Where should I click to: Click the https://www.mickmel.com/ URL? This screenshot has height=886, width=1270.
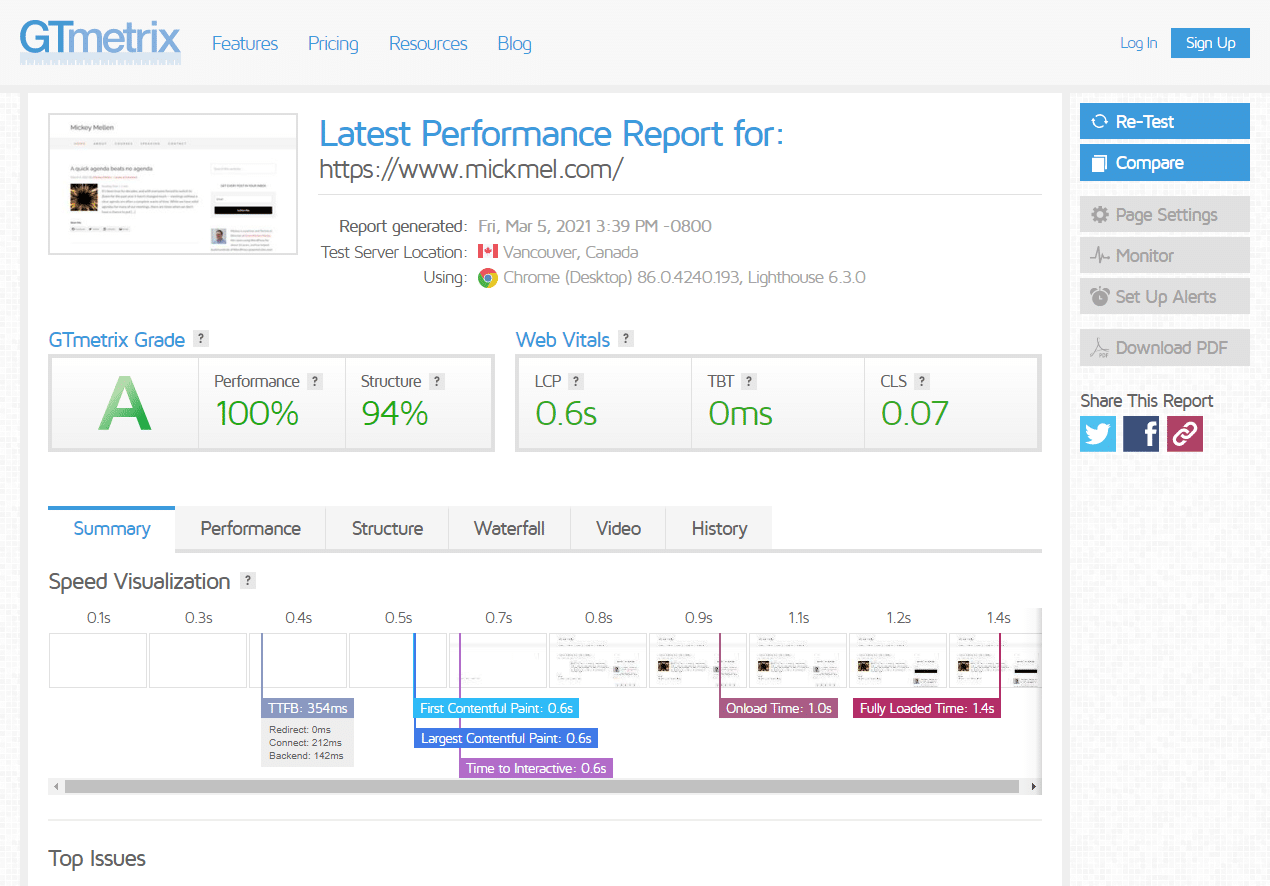(471, 169)
